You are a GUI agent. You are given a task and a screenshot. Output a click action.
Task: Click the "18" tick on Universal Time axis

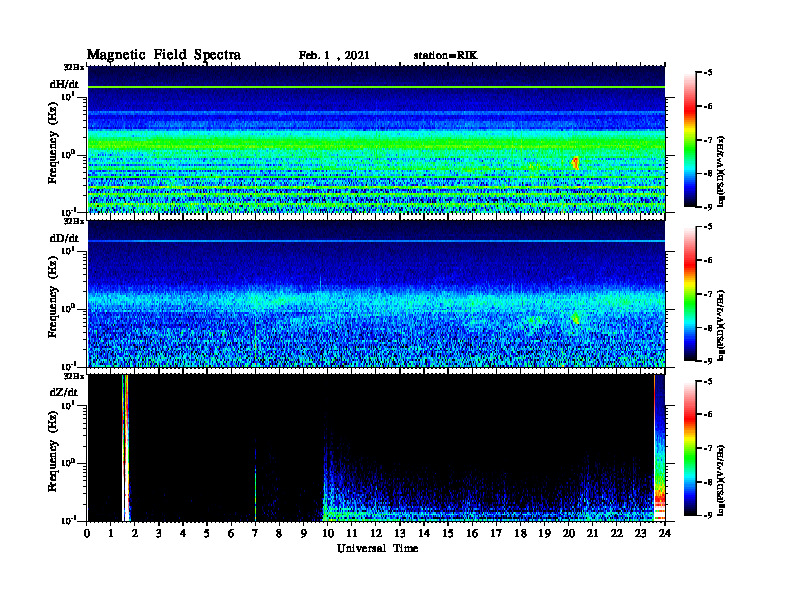coord(520,533)
